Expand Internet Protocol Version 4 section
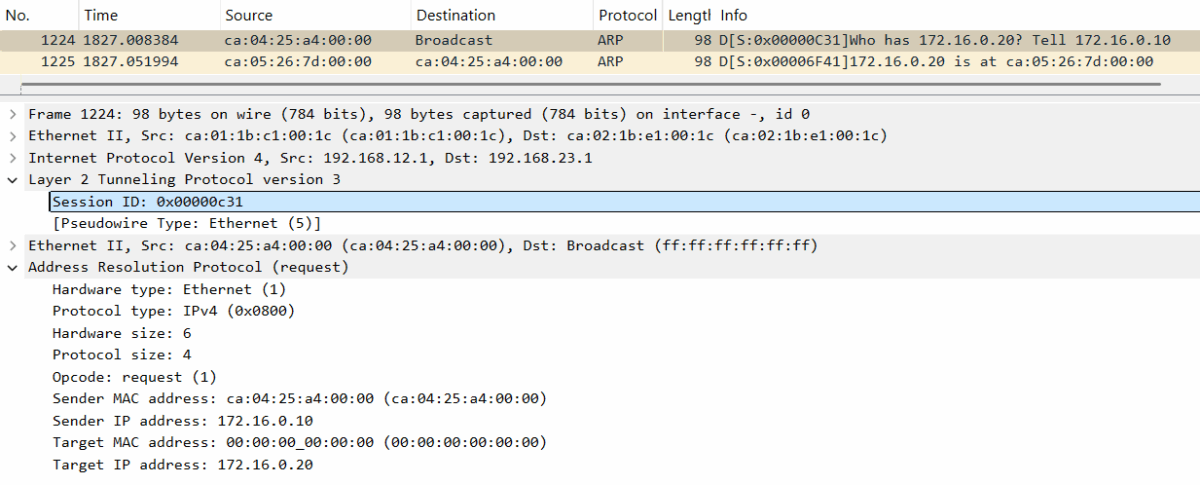1200x485 pixels. click(x=12, y=158)
